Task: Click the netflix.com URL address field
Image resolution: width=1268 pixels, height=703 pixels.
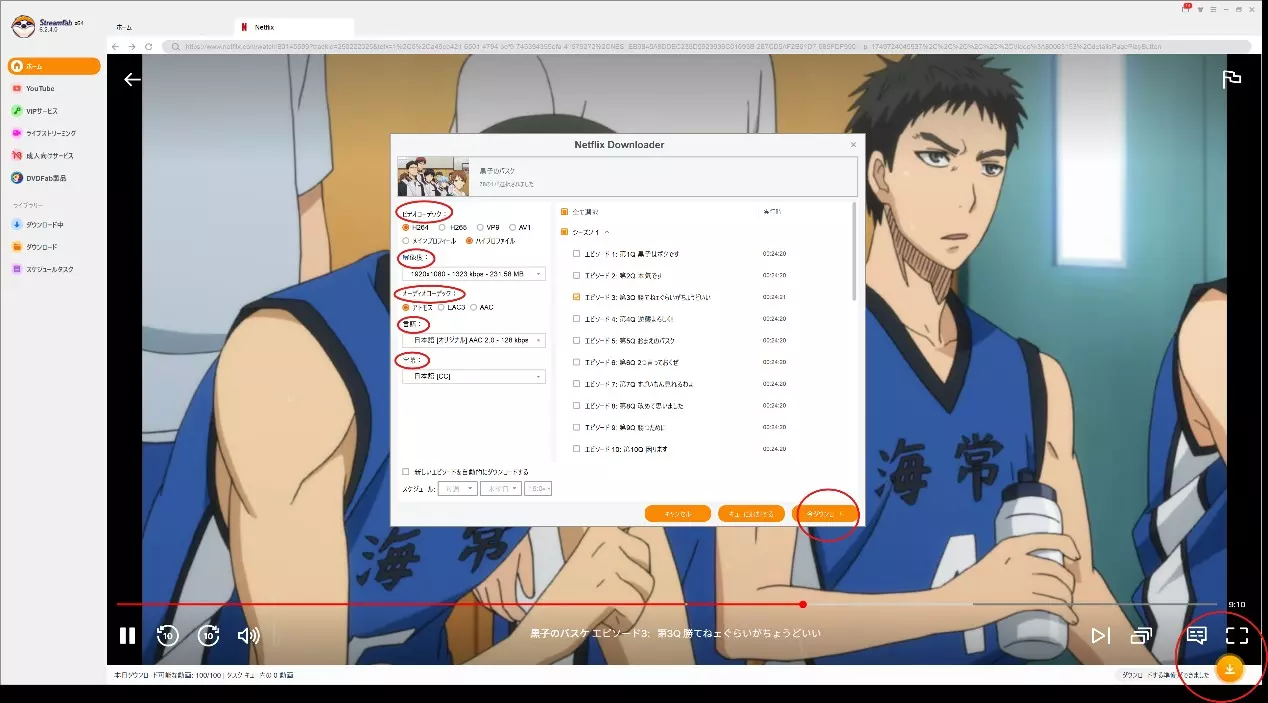Action: pos(704,47)
